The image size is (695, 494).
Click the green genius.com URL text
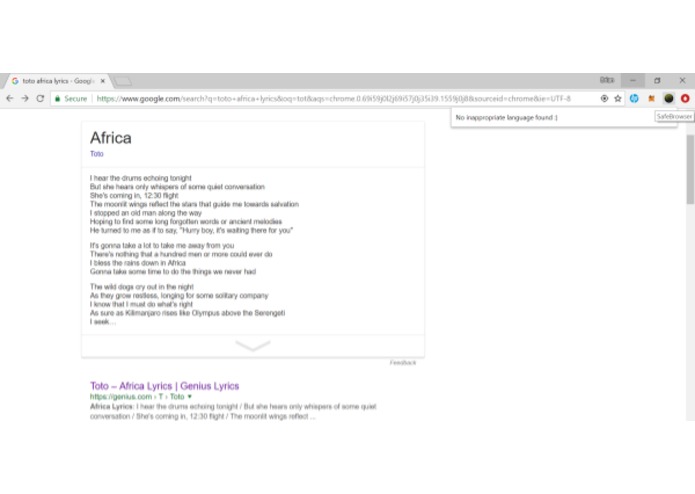pyautogui.click(x=137, y=397)
